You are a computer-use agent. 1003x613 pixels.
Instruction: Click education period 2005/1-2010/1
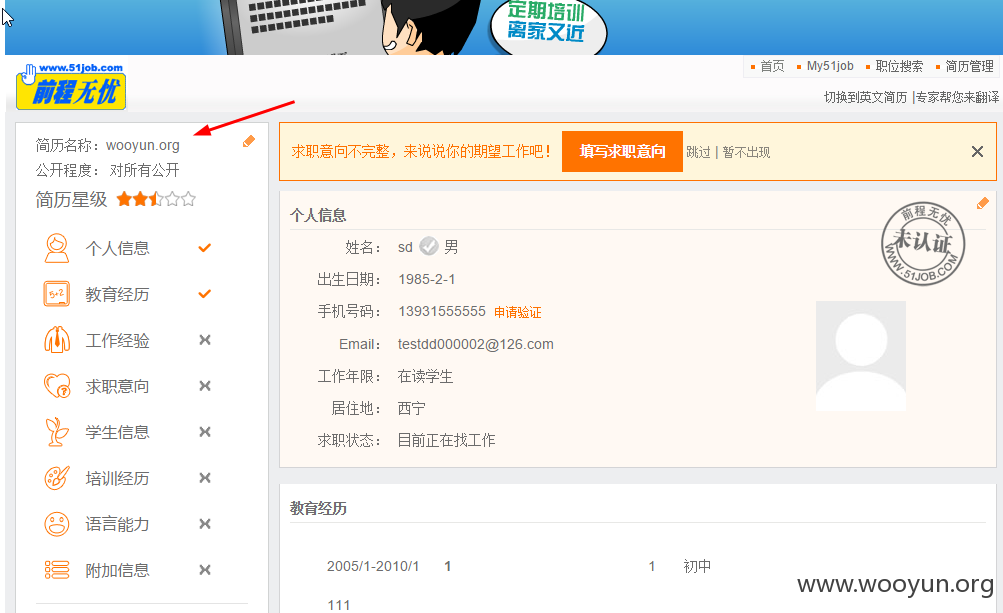coord(373,566)
